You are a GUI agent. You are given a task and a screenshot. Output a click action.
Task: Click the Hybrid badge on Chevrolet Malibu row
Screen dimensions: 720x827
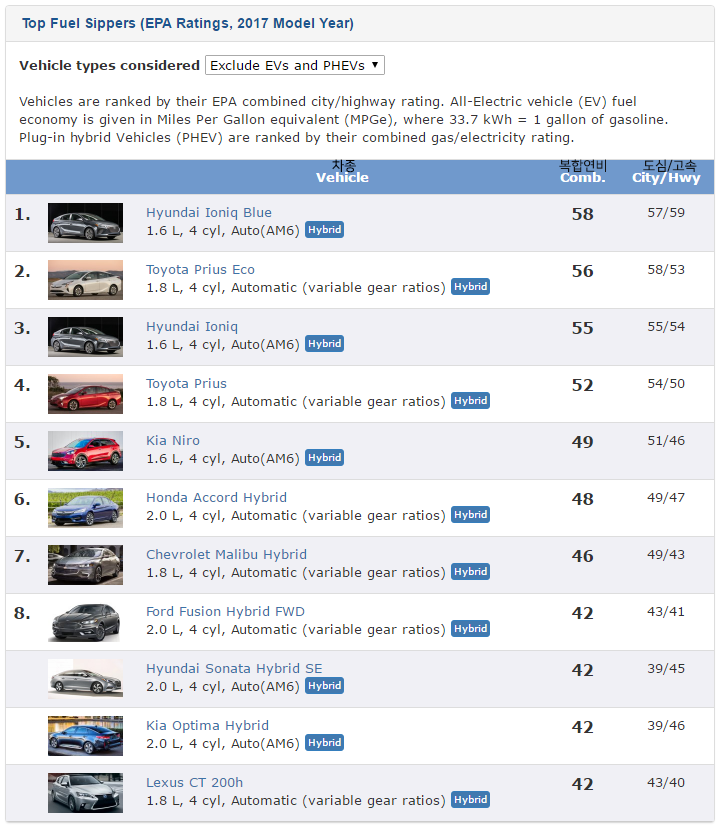pos(471,572)
